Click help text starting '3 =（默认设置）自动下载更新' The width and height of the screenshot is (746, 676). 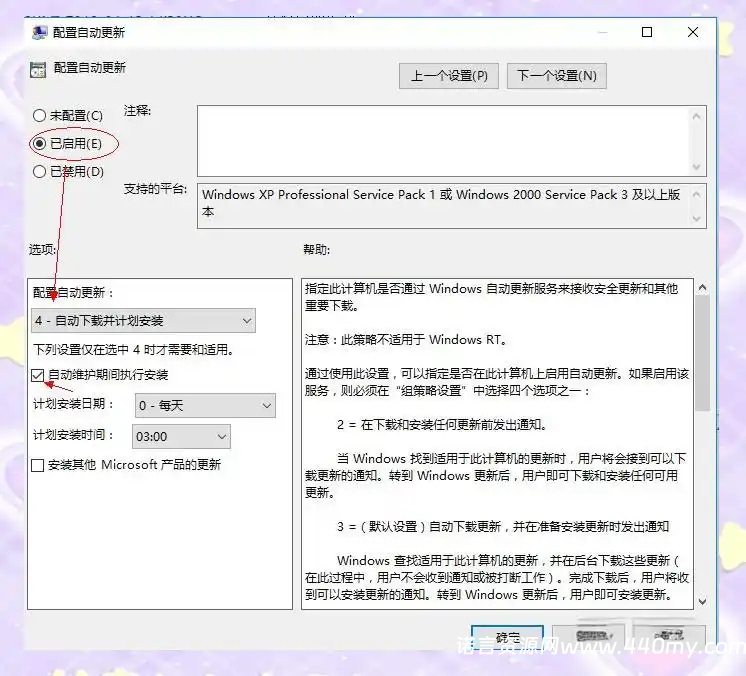coord(503,527)
